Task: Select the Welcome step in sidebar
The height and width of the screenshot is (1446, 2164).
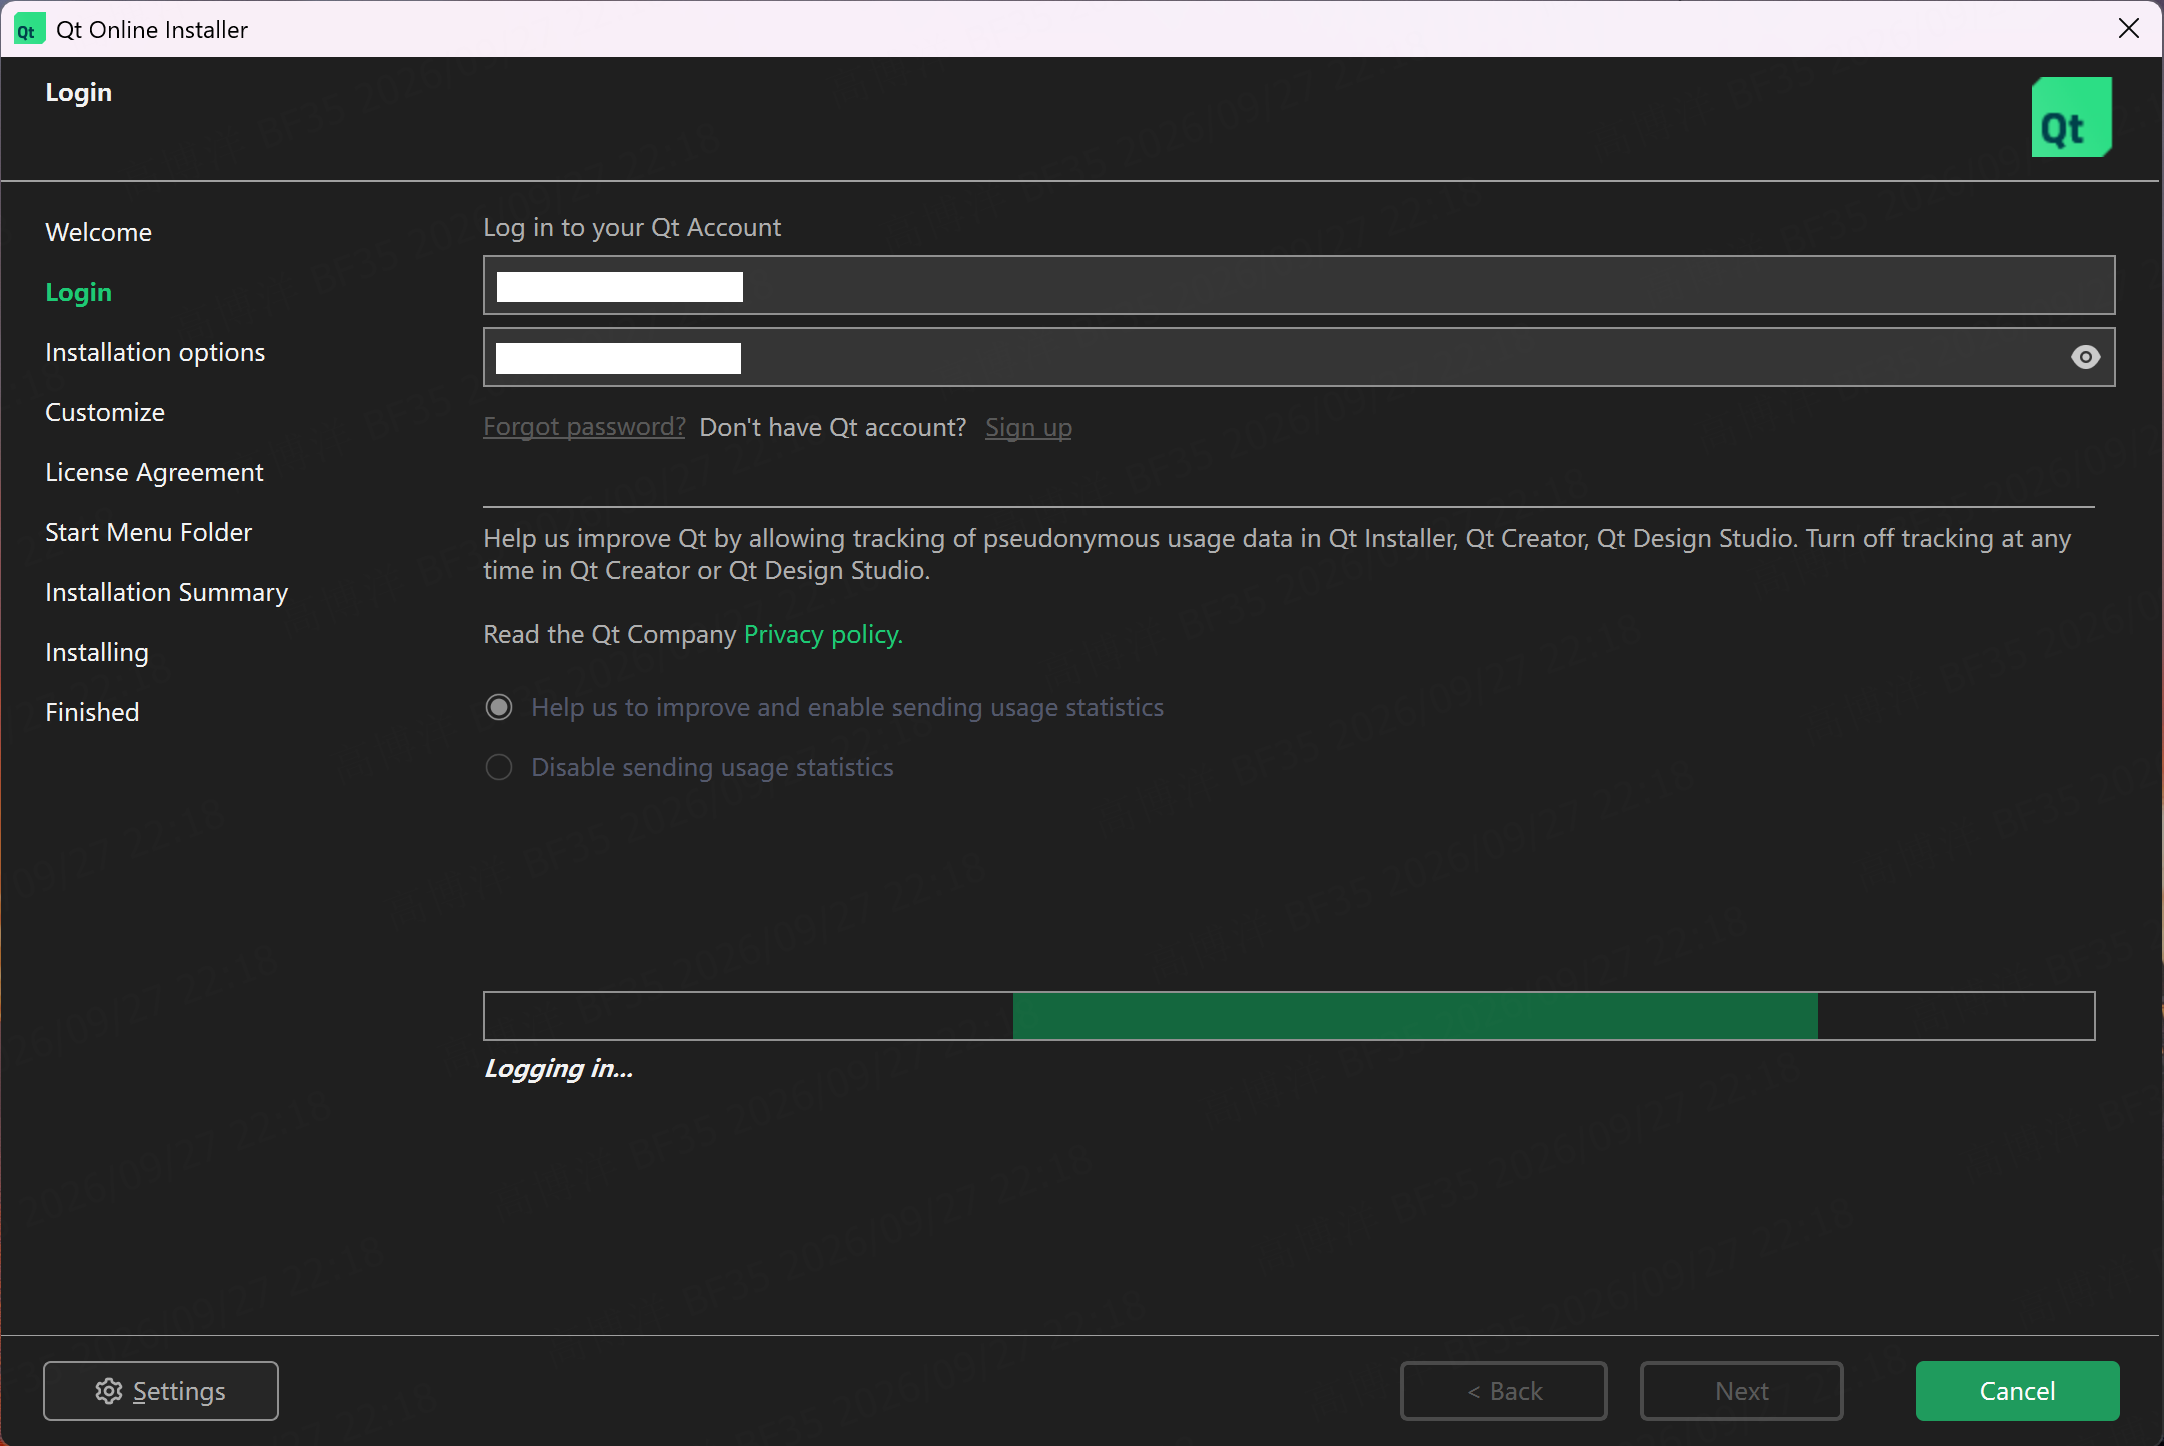Action: tap(99, 232)
